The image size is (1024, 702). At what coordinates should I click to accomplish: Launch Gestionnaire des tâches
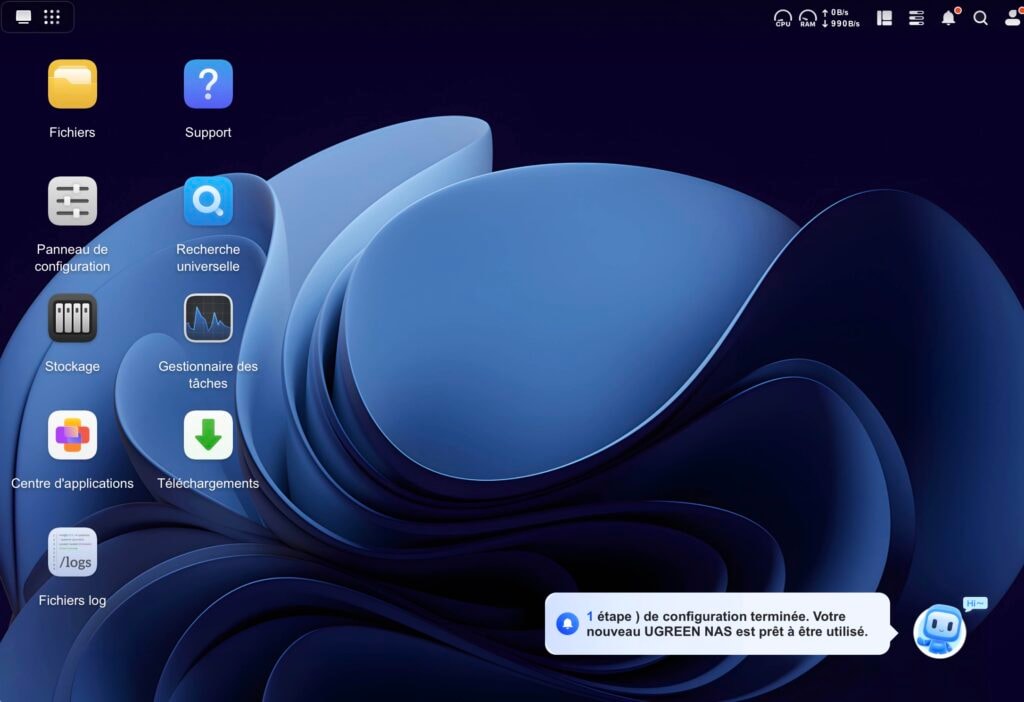pos(208,318)
